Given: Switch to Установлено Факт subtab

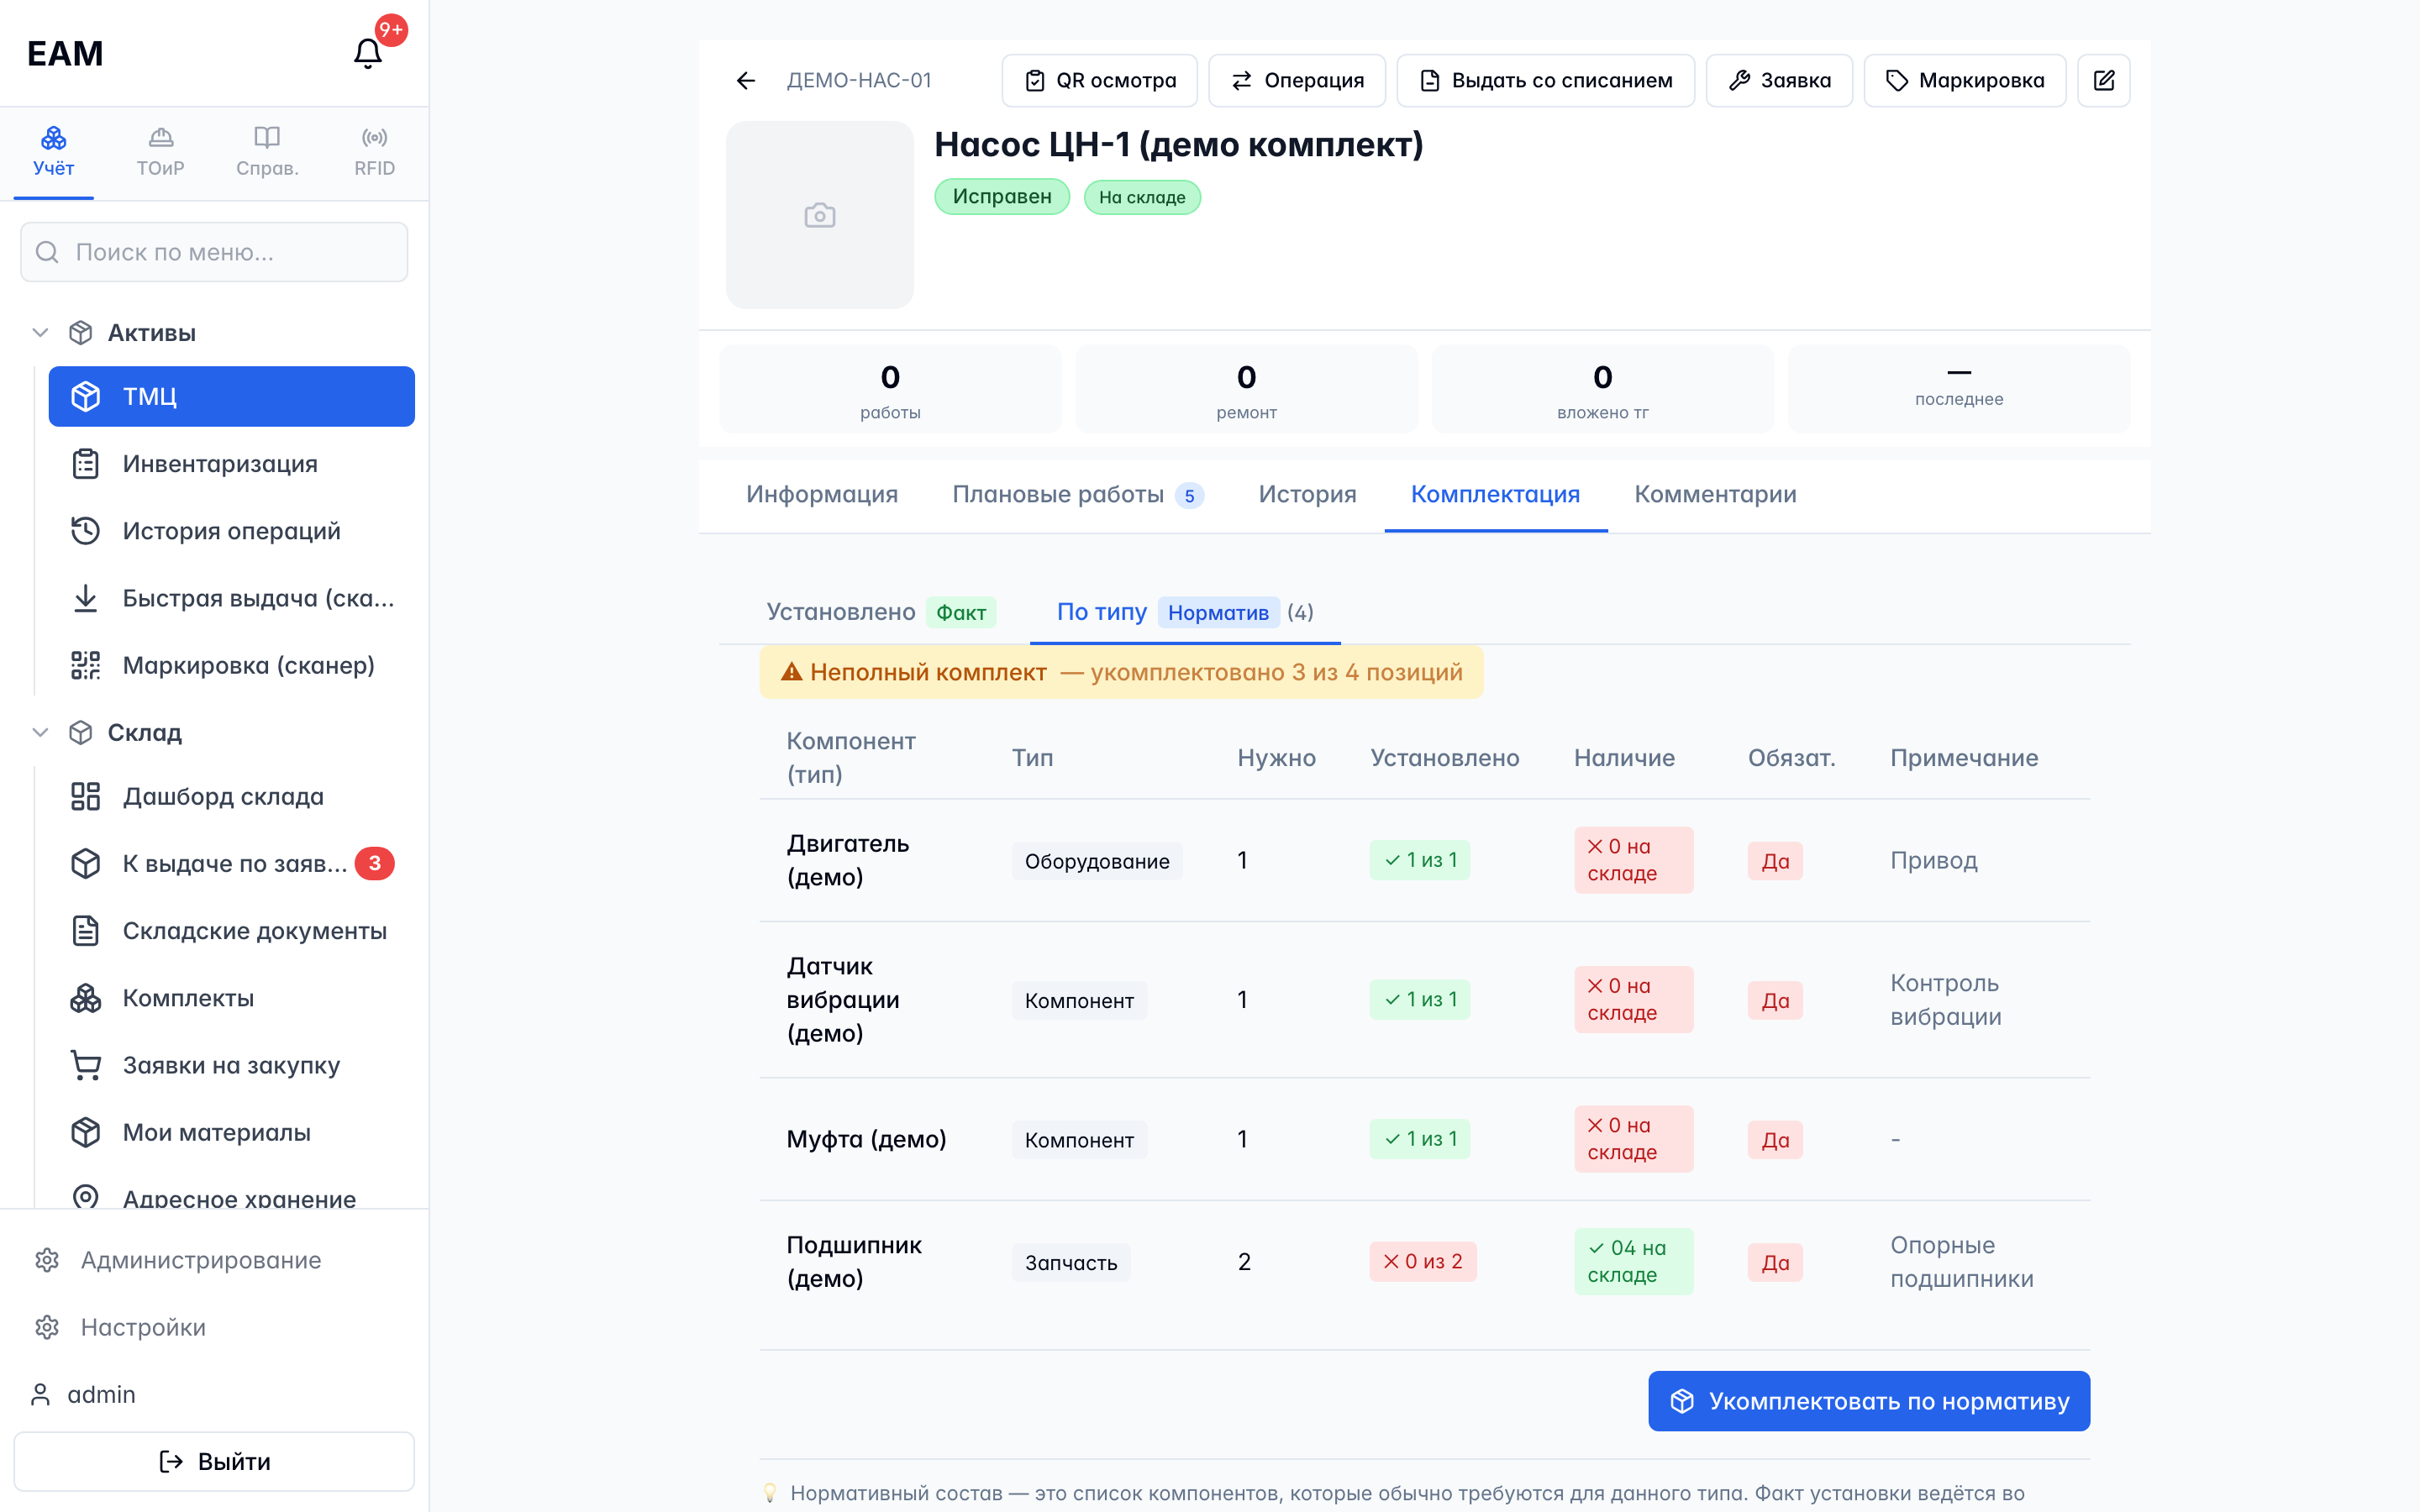Looking at the screenshot, I should (x=881, y=612).
